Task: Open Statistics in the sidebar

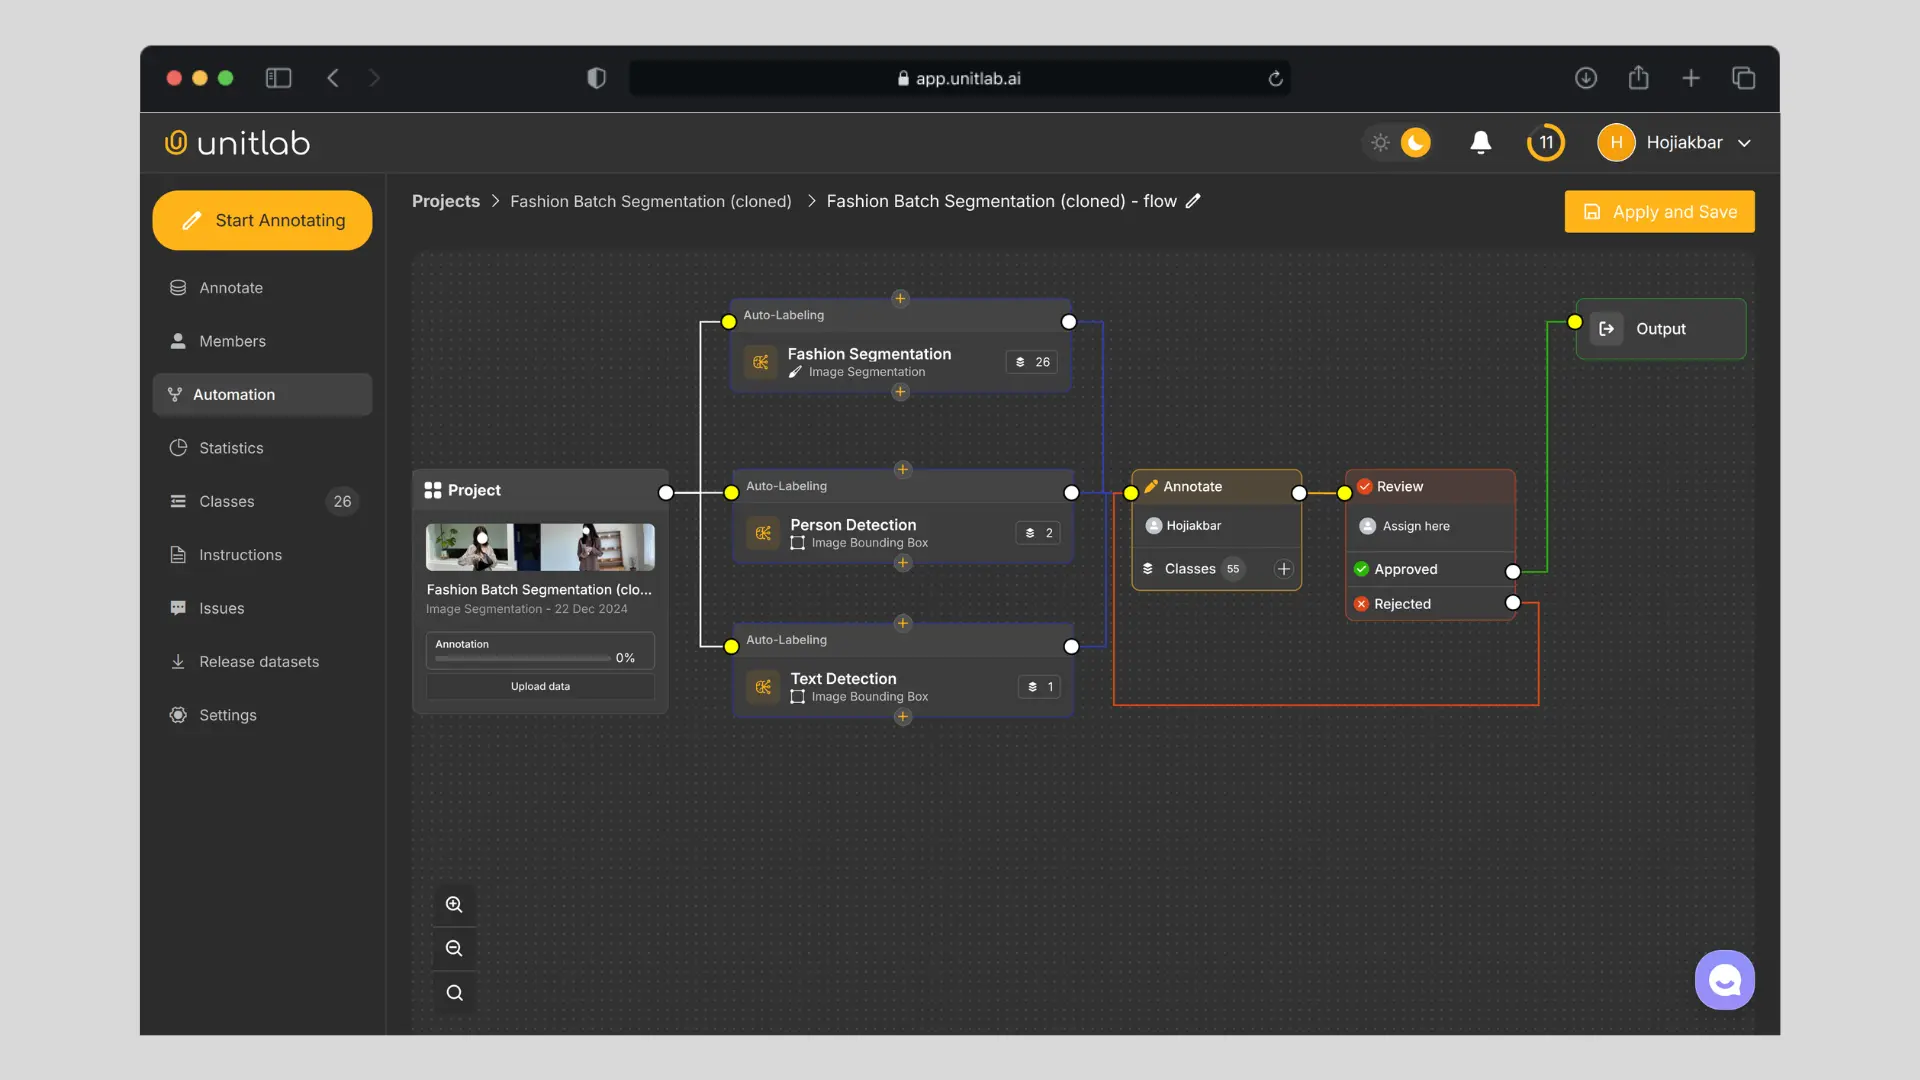Action: click(231, 448)
